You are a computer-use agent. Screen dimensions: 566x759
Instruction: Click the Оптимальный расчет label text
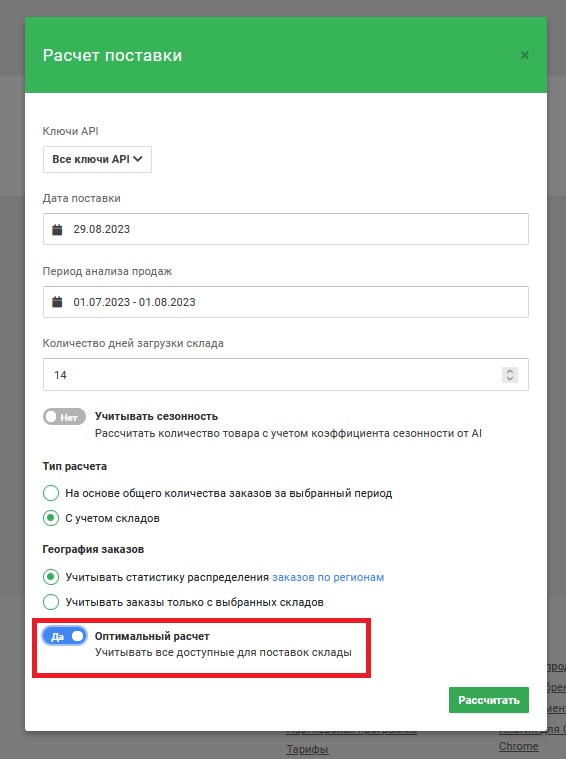coord(152,636)
